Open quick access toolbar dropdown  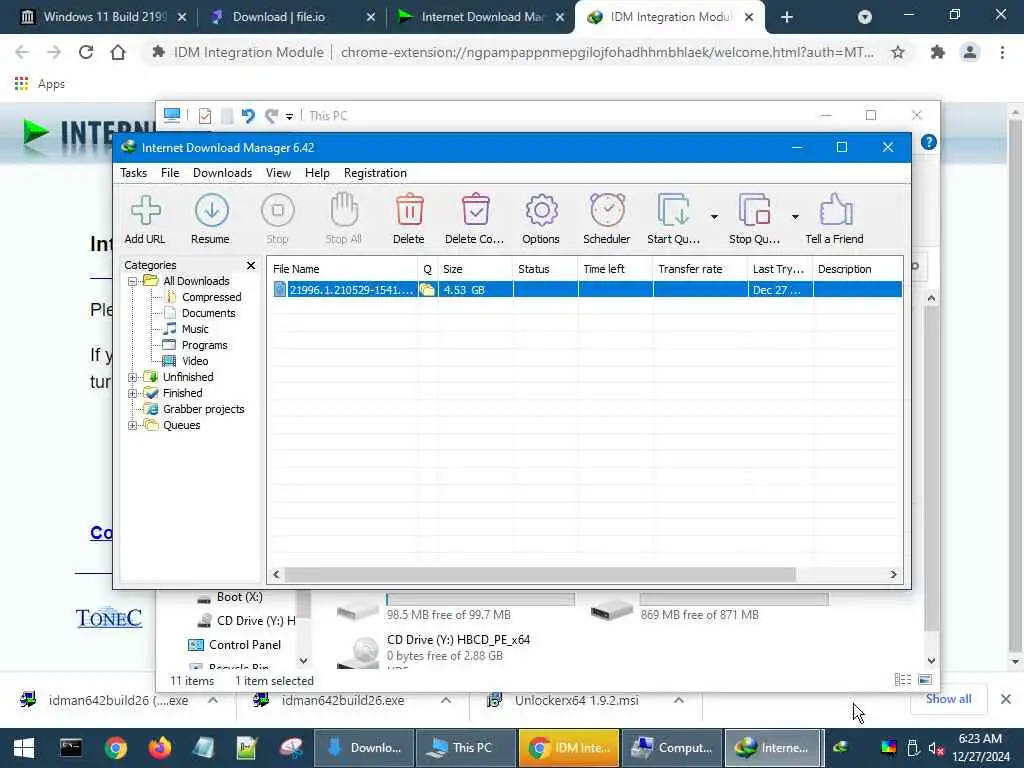pyautogui.click(x=289, y=117)
